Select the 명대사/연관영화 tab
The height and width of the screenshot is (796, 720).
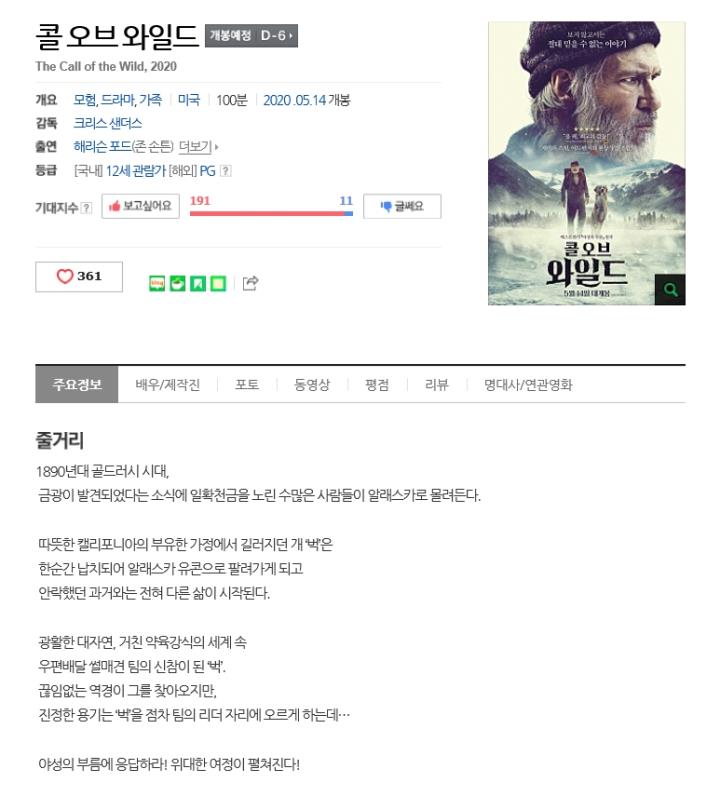[x=528, y=384]
